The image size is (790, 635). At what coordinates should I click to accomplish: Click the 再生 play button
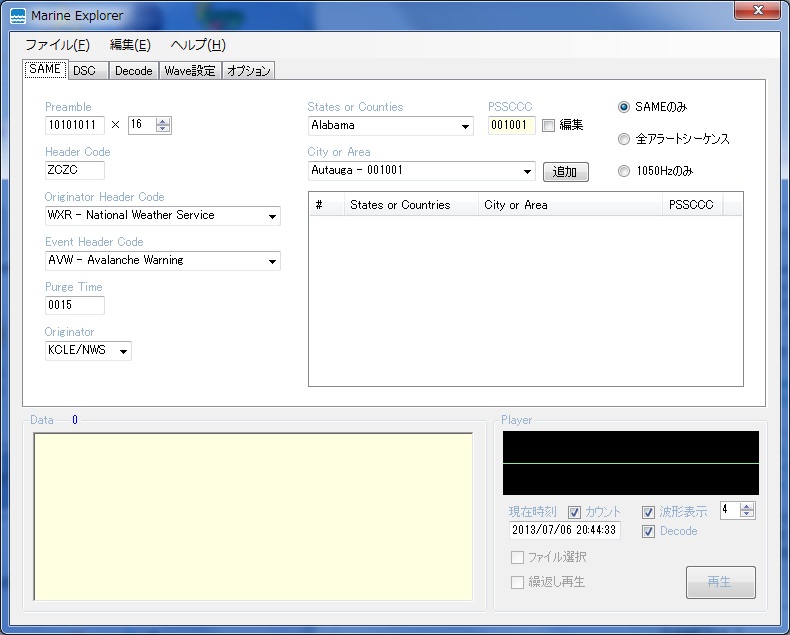pos(720,583)
